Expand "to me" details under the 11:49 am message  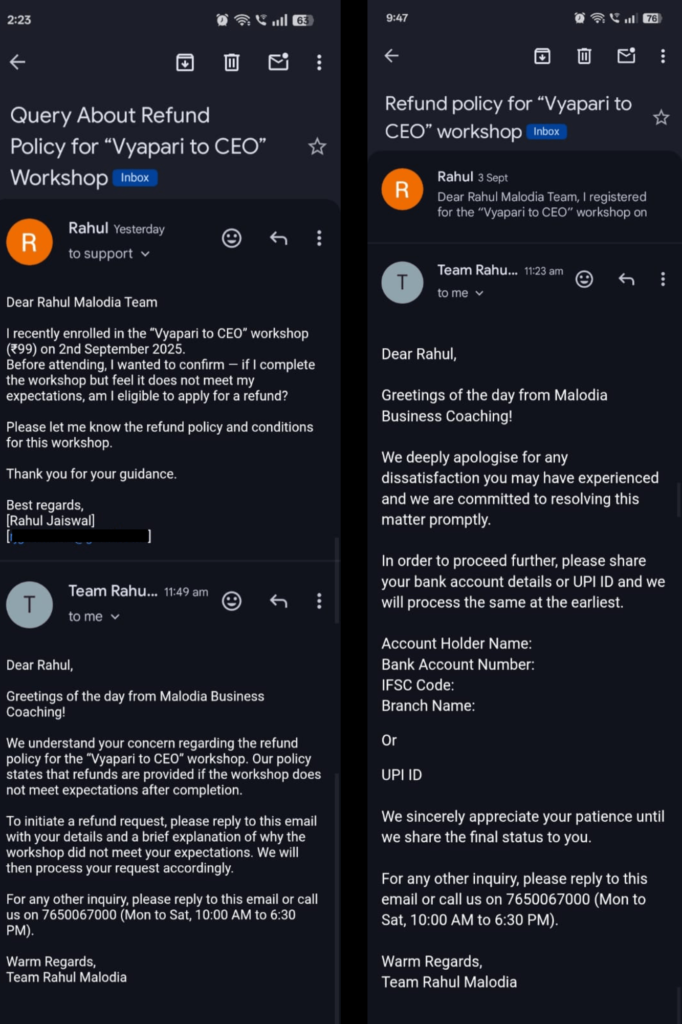pos(93,617)
